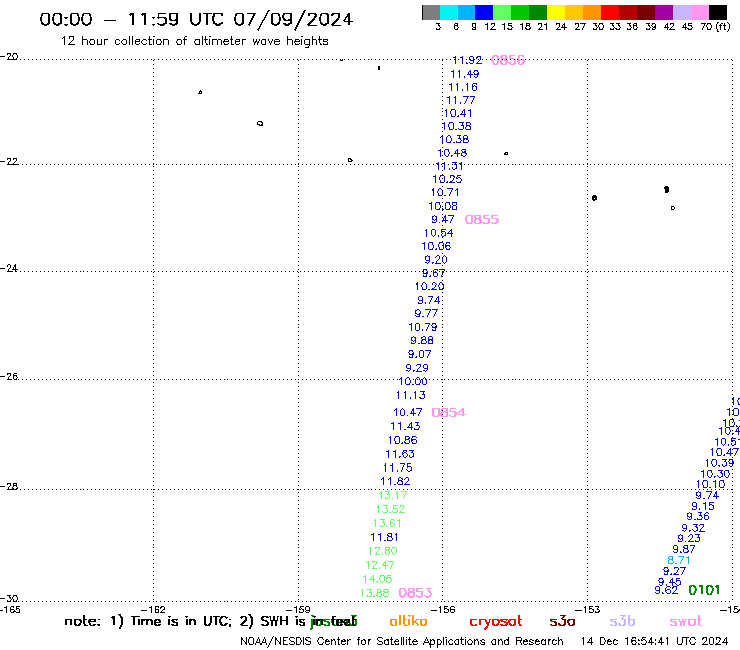
Task: Click the green wave height value 13.17
Action: [393, 495]
